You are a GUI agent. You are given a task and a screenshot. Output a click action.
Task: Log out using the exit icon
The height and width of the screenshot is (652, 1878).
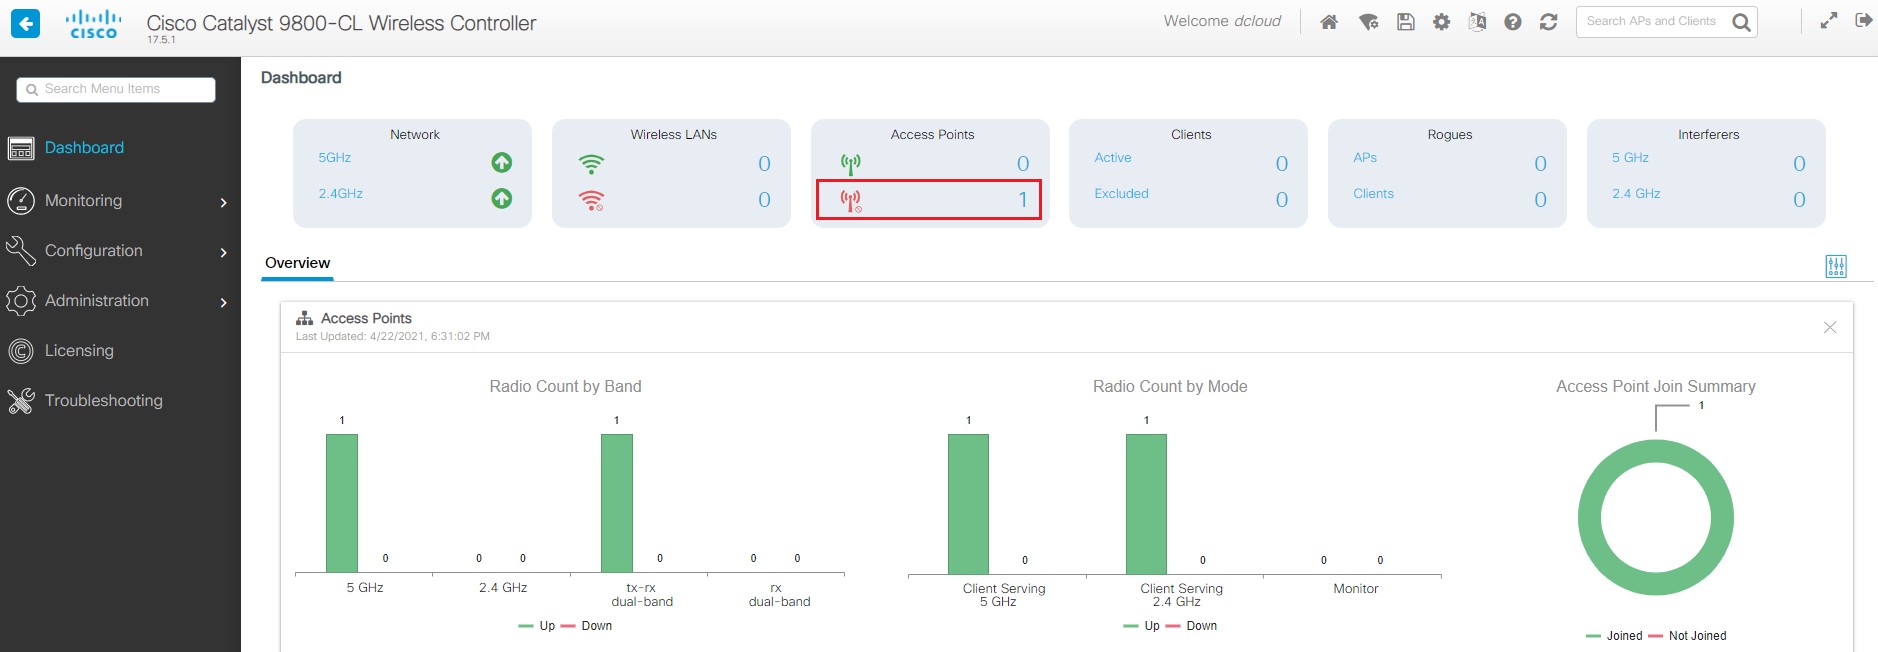click(x=1864, y=20)
